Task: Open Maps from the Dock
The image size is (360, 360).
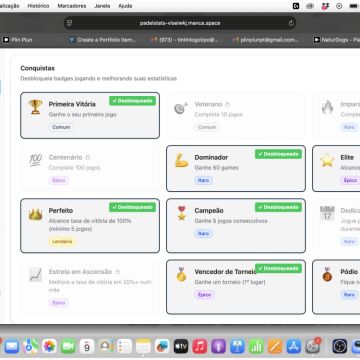Action: [30, 347]
